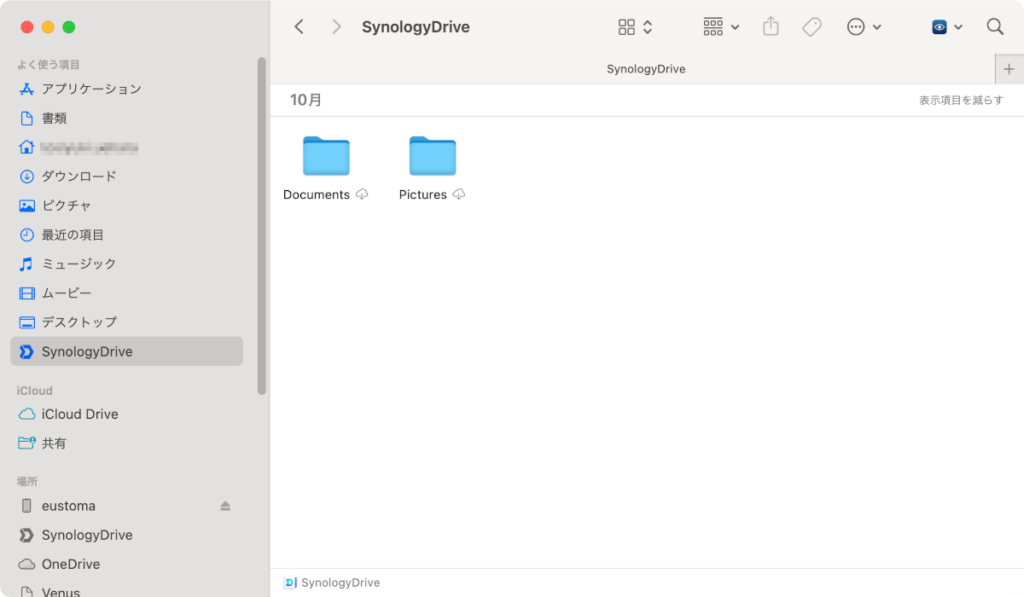Viewport: 1024px width, 597px height.
Task: Open OneDrive in the sidebar
Action: [127, 564]
